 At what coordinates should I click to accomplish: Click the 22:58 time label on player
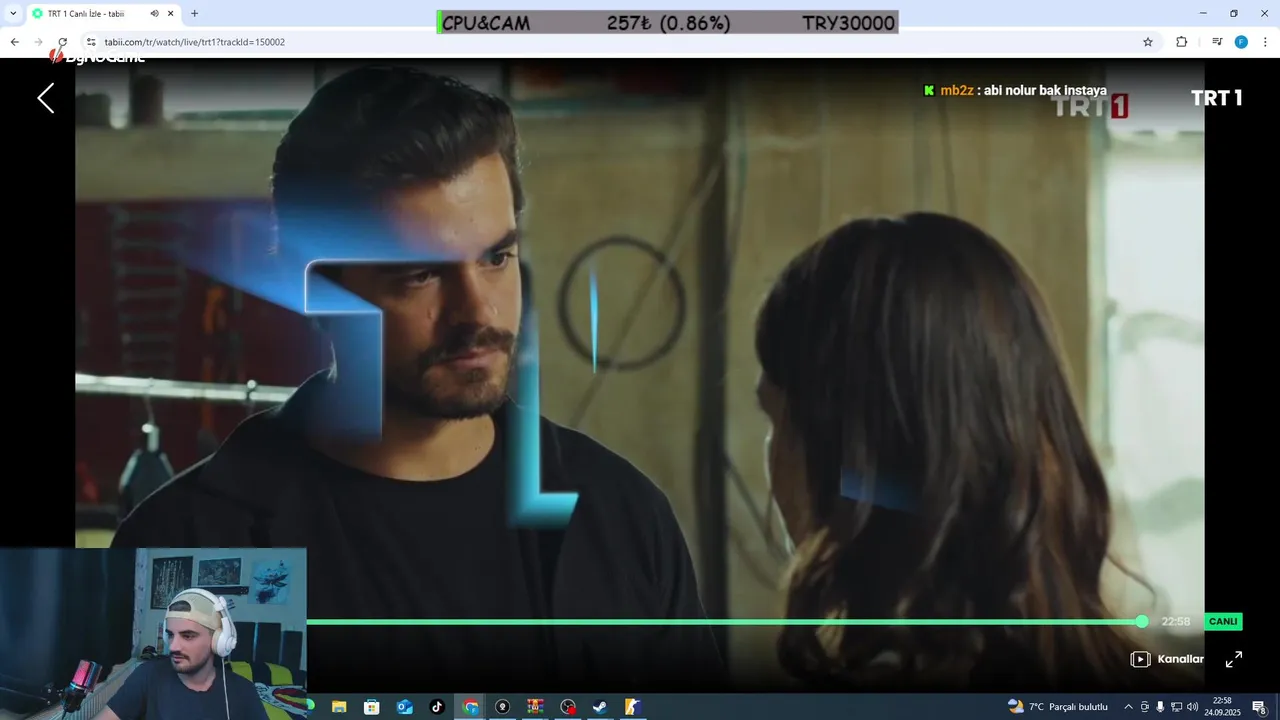(1176, 622)
